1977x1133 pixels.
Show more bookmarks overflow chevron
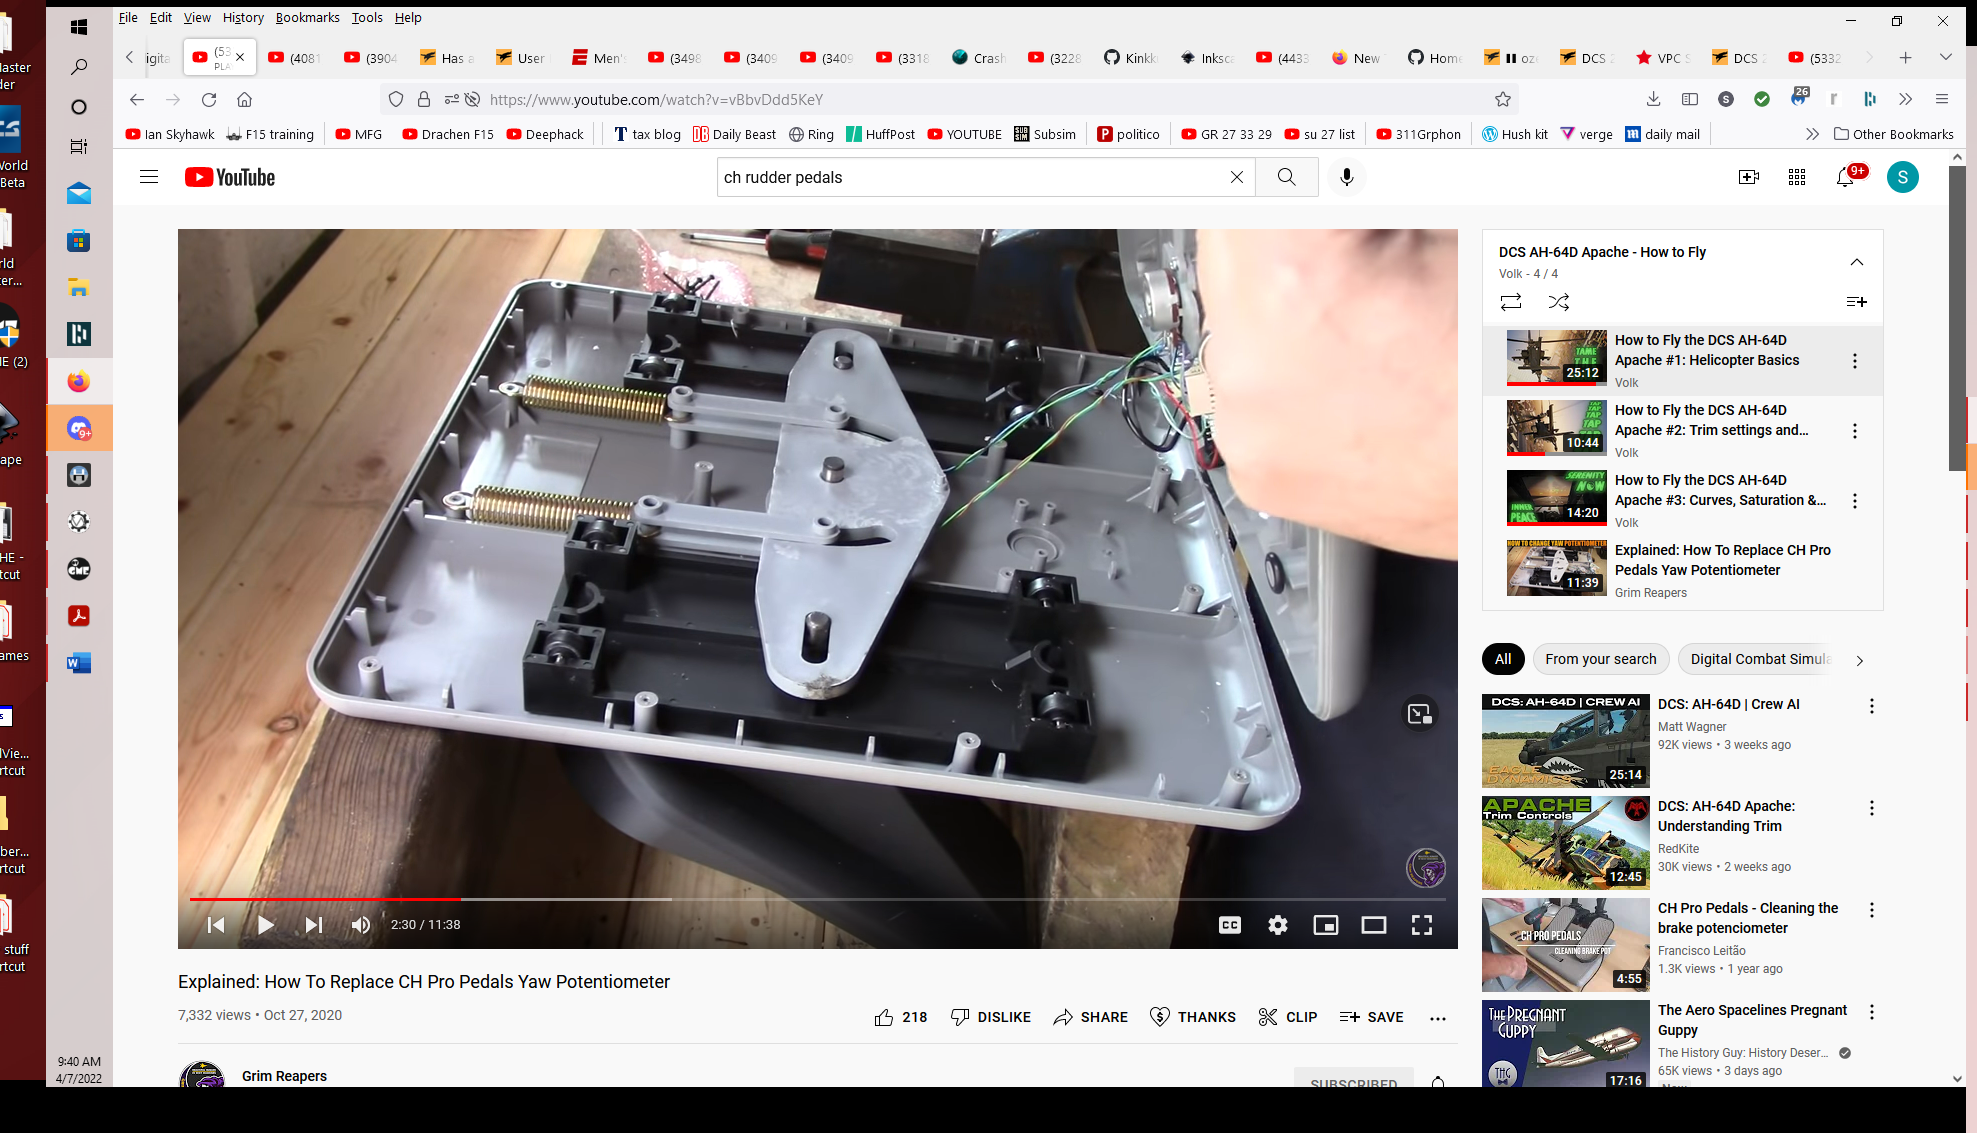1812,134
